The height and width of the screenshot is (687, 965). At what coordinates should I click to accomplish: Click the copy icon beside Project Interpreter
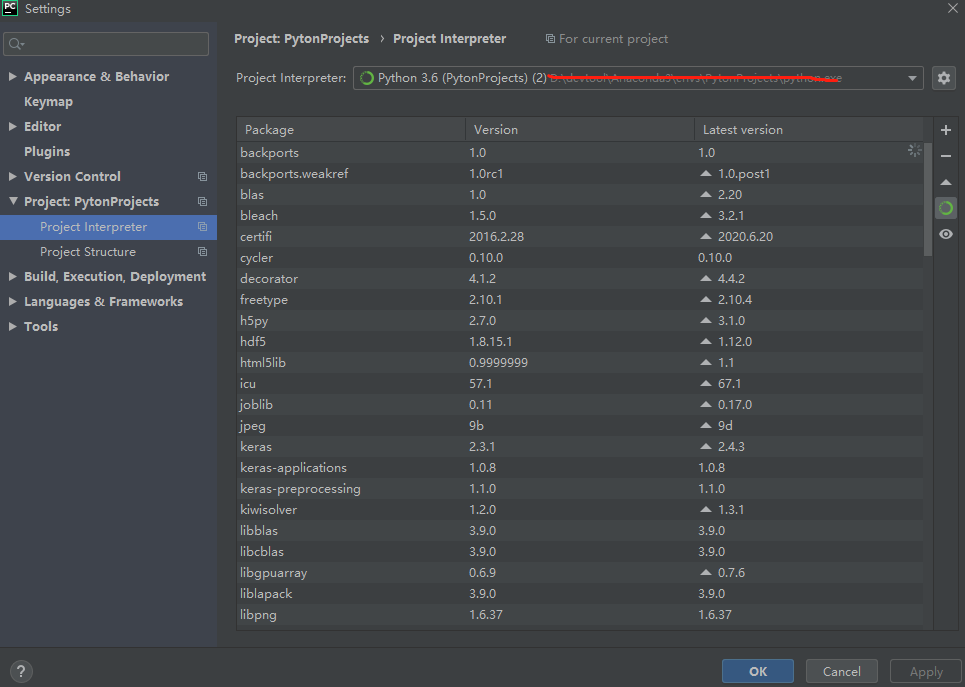point(202,227)
